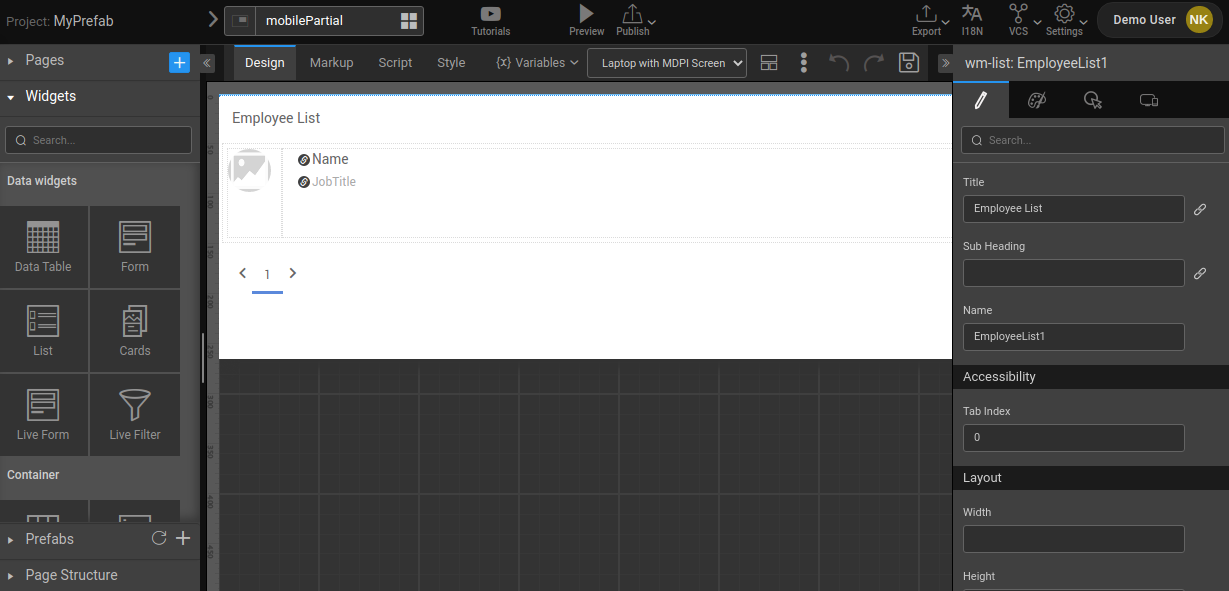This screenshot has width=1229, height=591.
Task: Click the Tab Index input field
Action: [1073, 438]
